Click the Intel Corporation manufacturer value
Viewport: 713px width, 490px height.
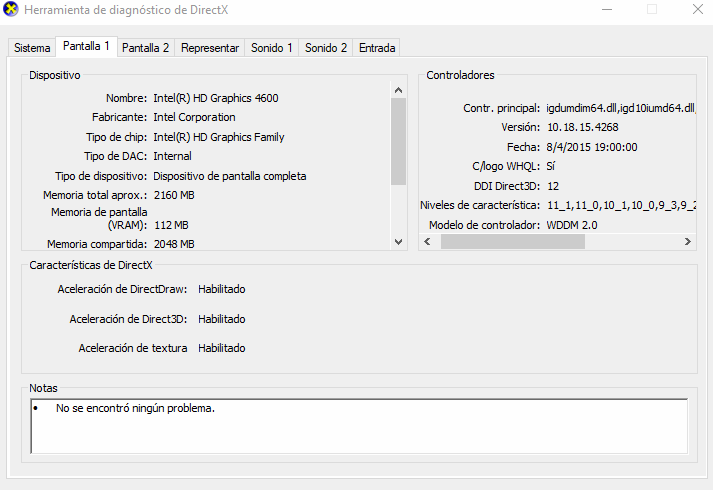tap(194, 117)
